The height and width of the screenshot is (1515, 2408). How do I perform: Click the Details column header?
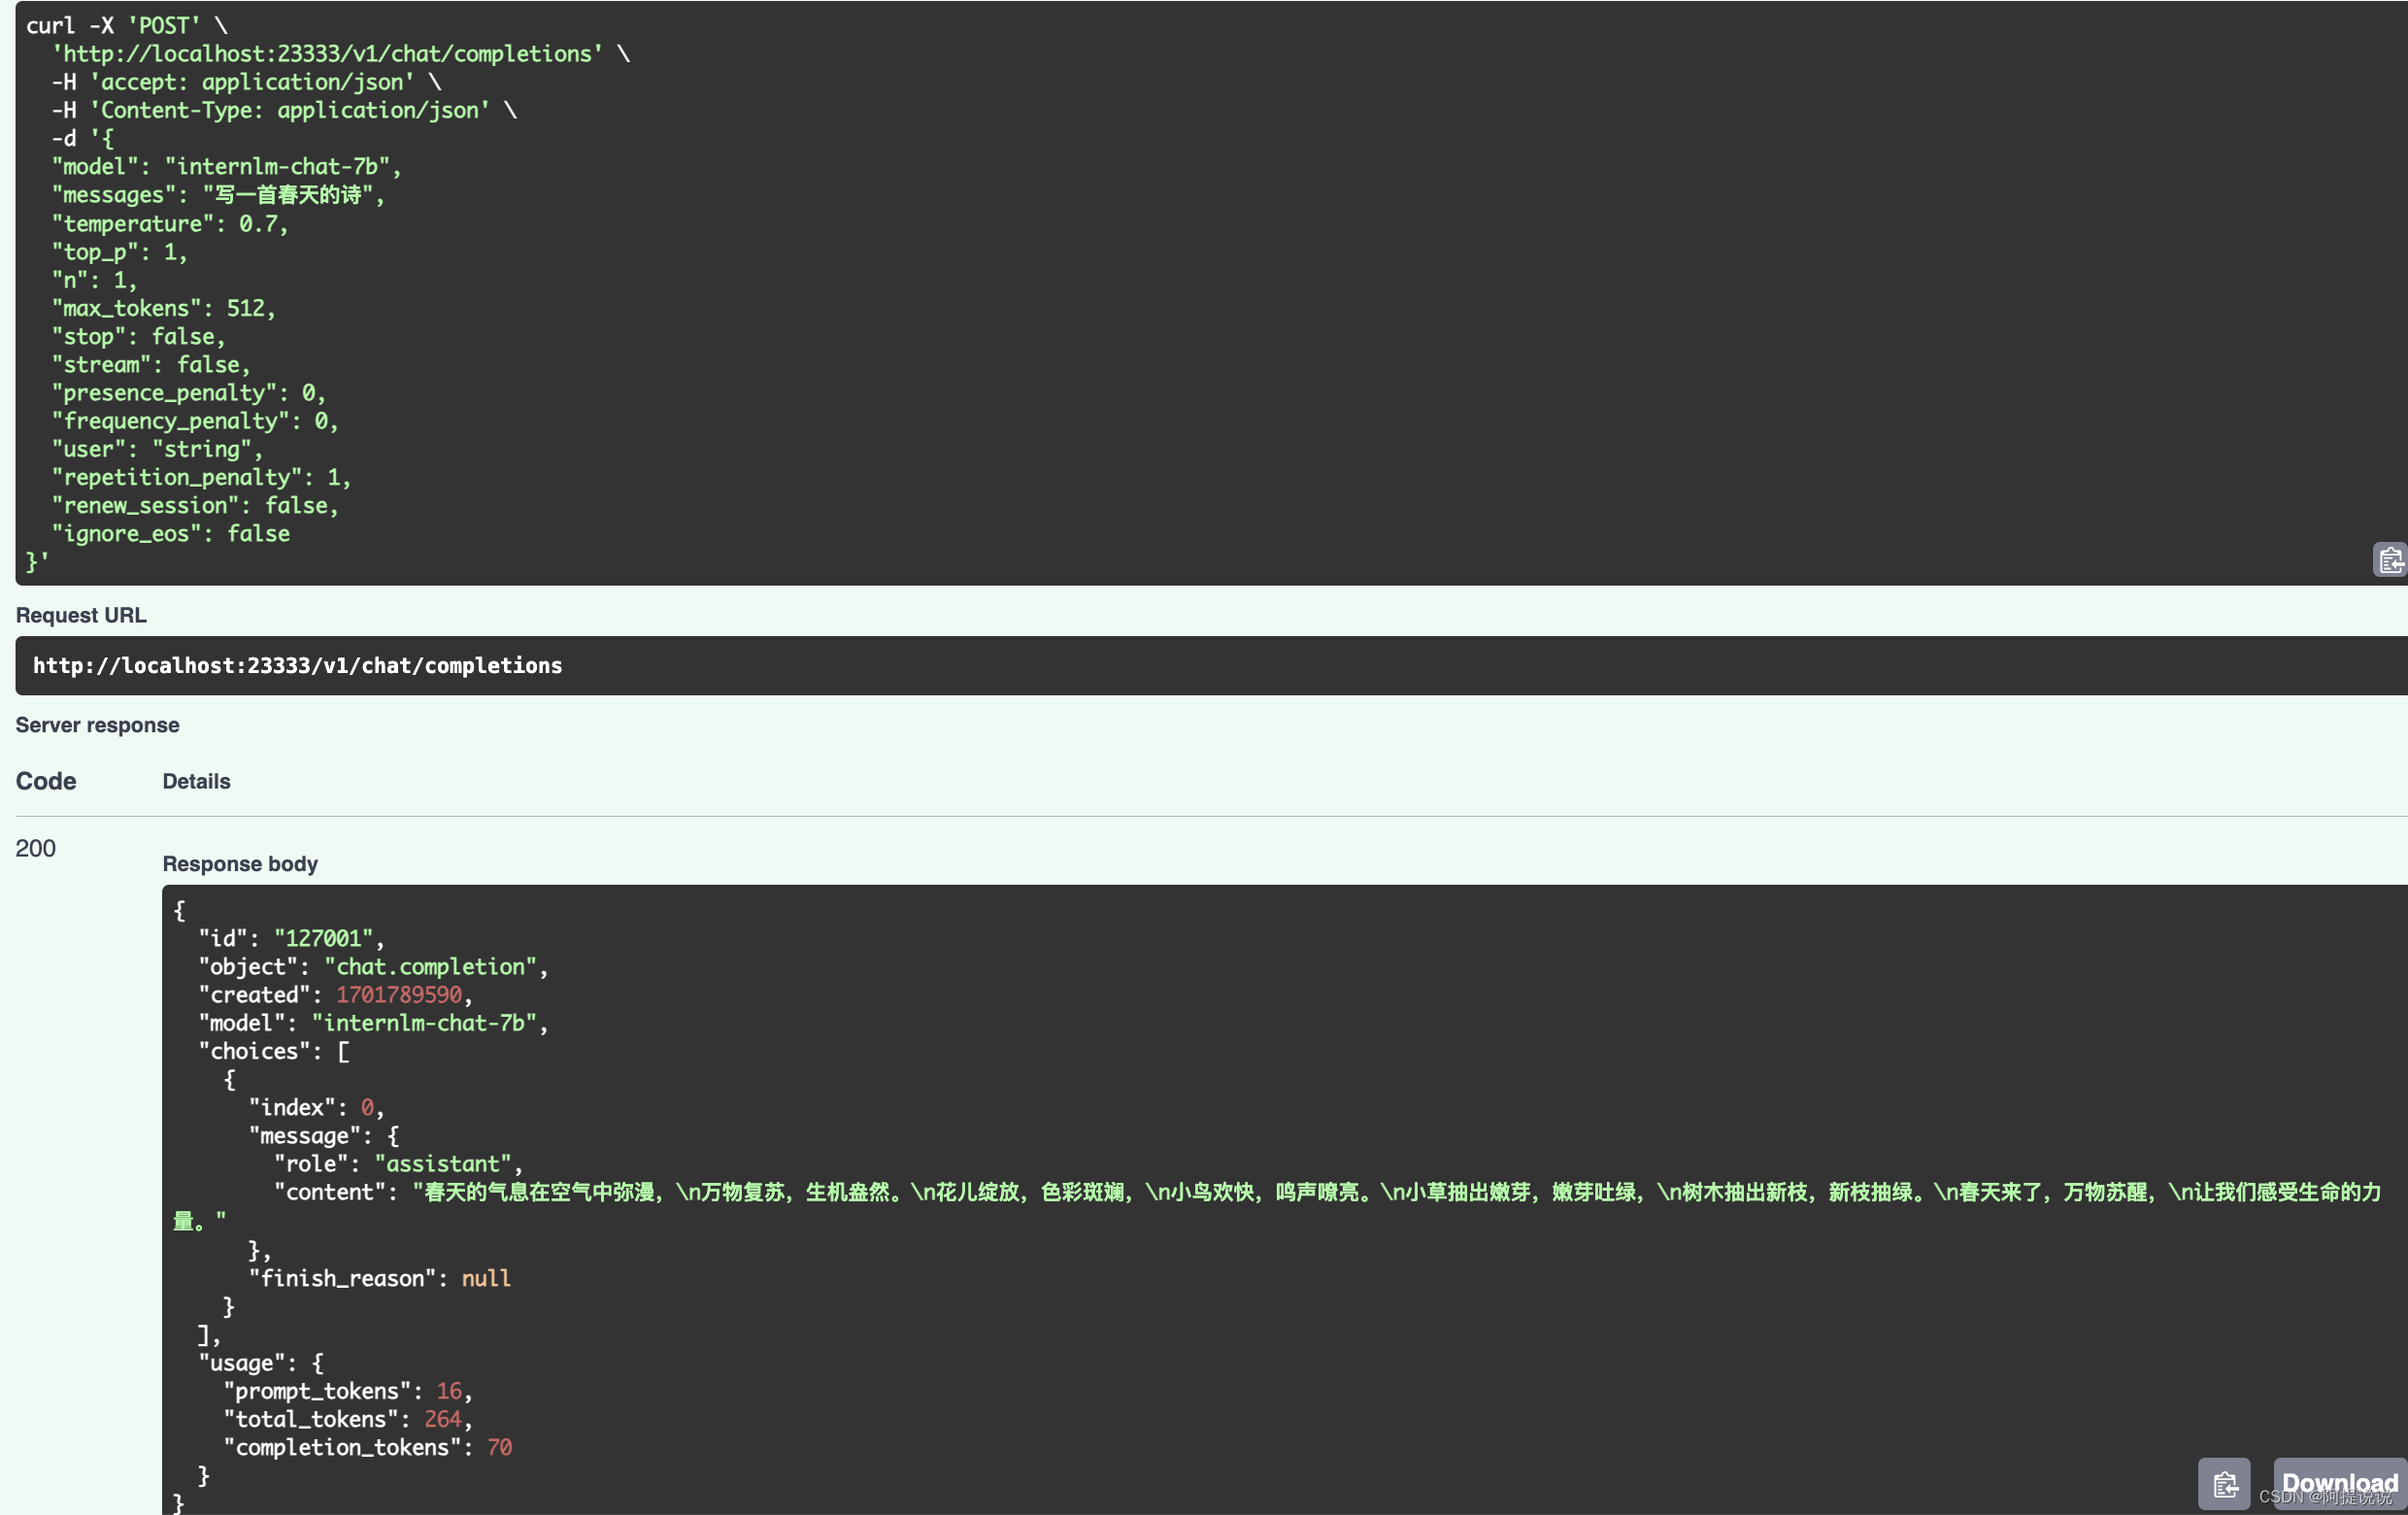click(196, 781)
